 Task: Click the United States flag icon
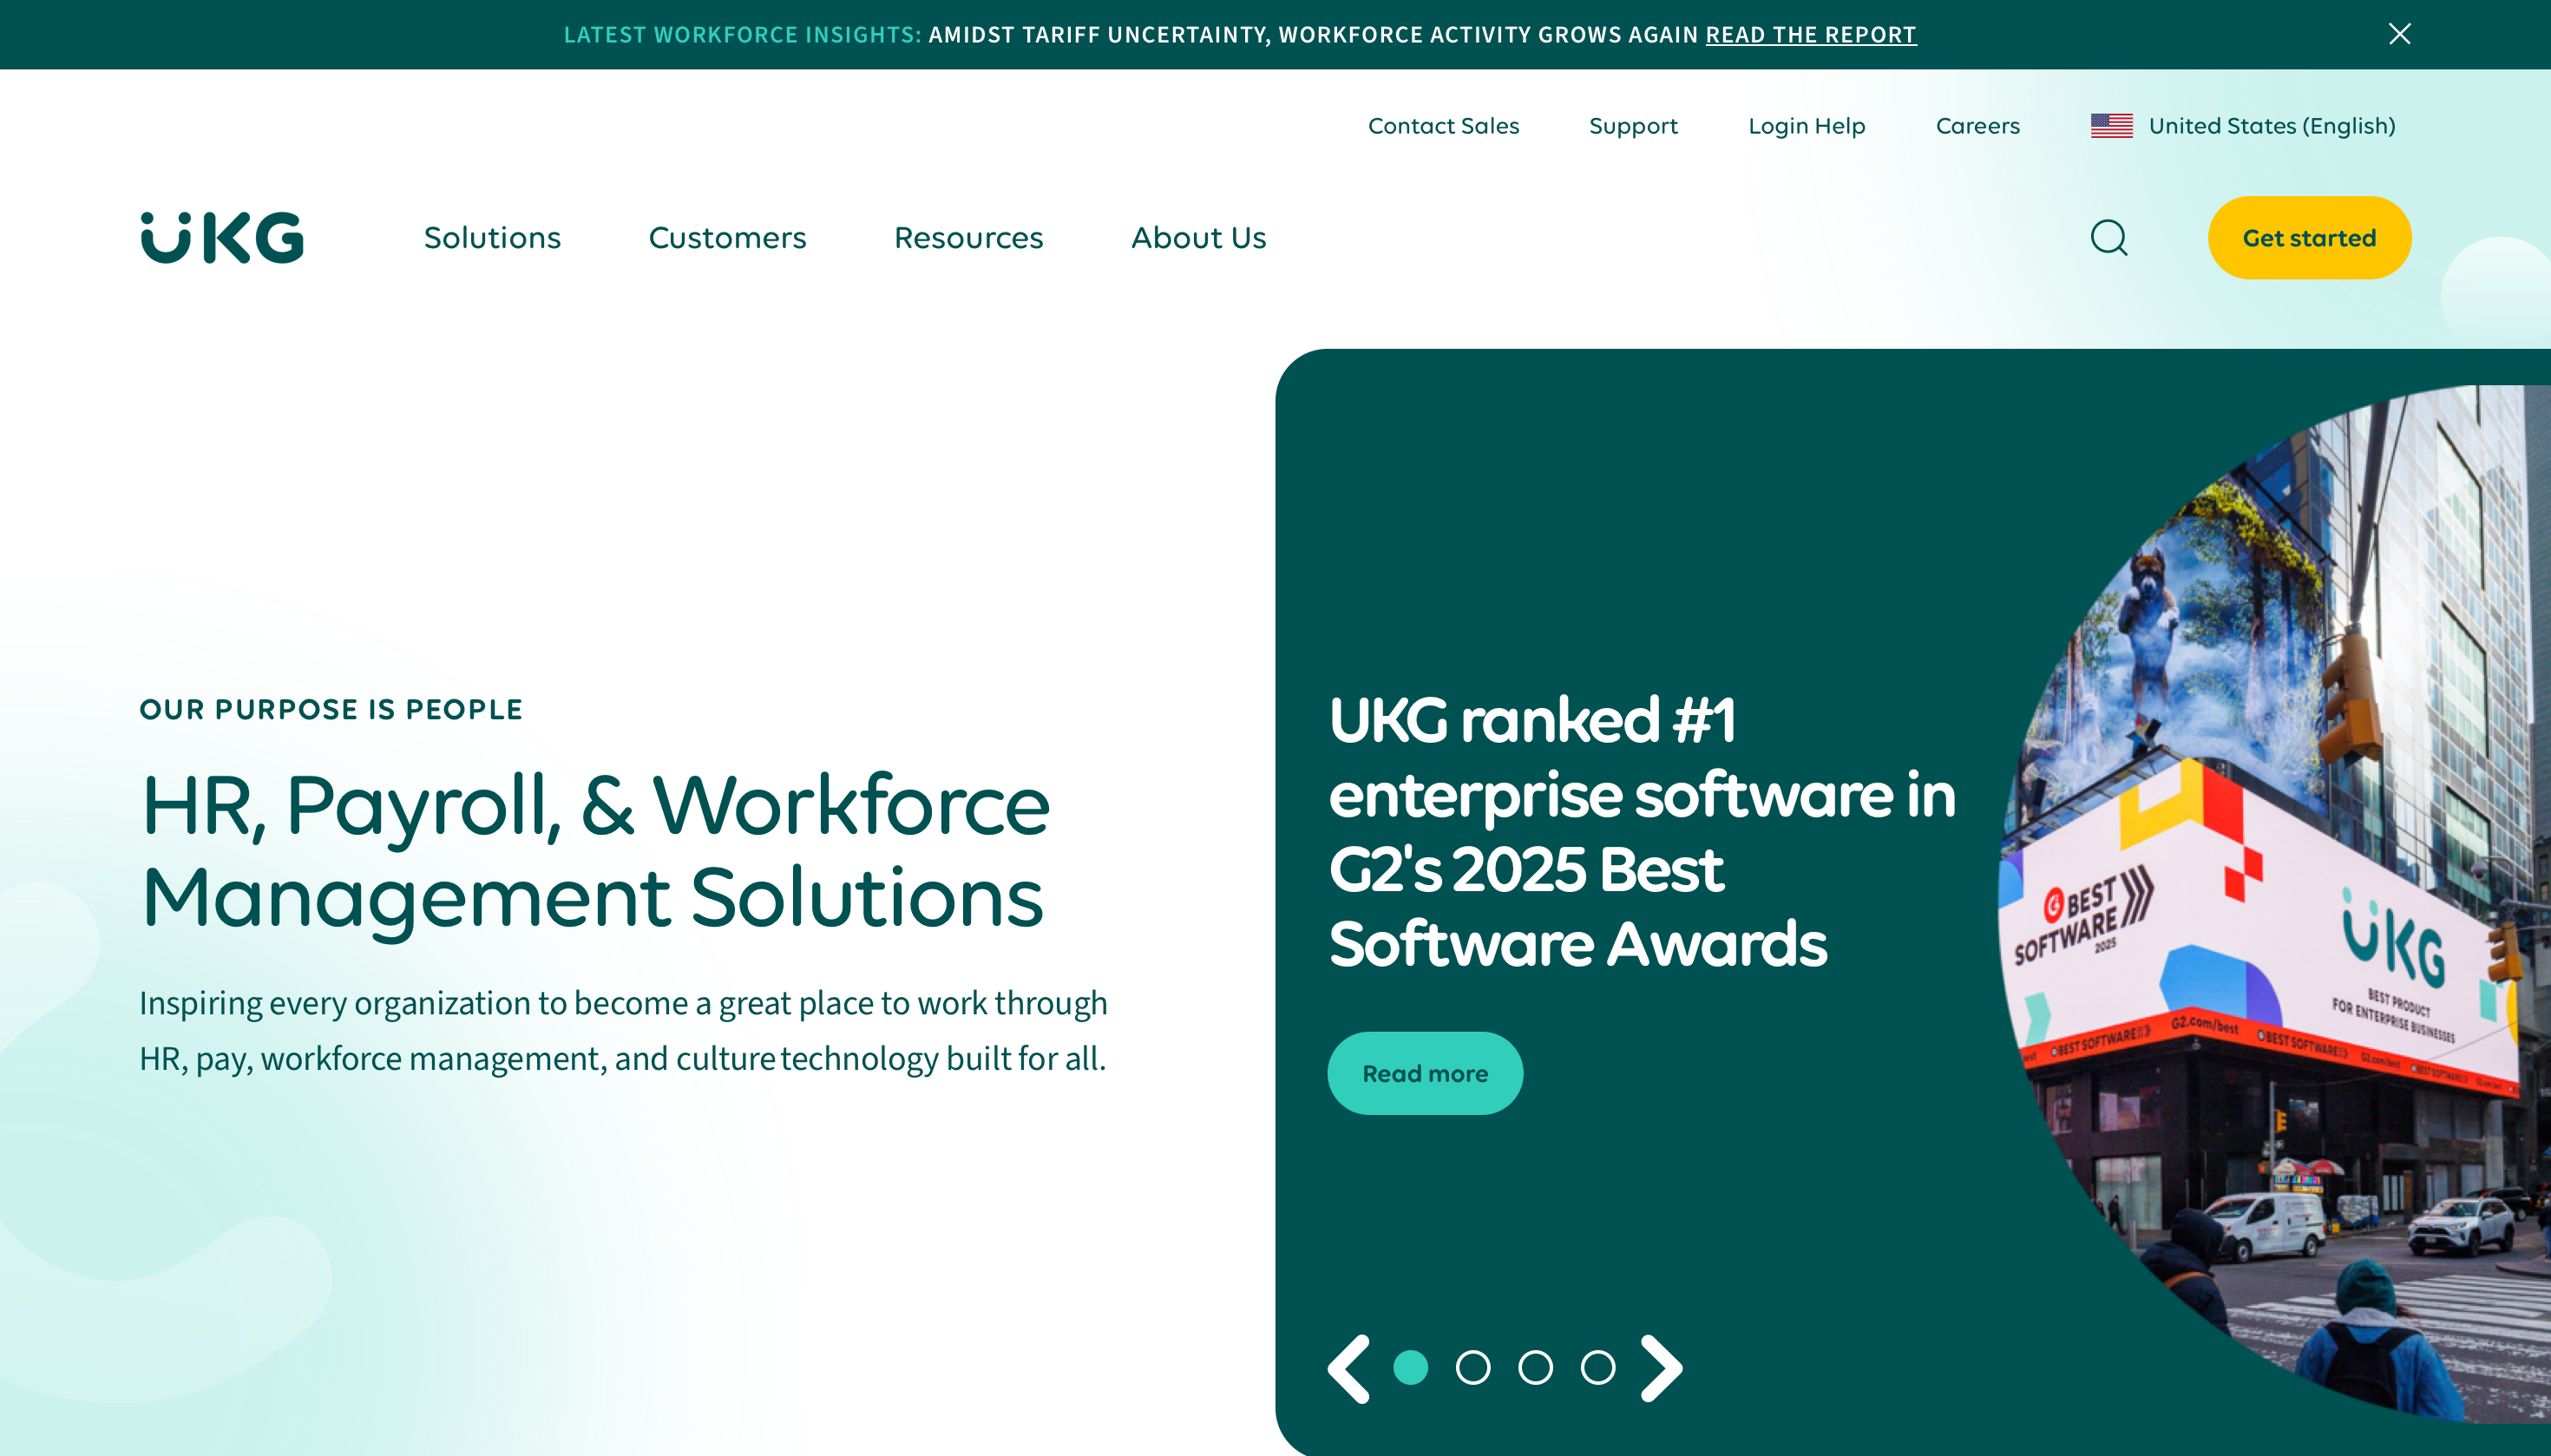tap(2111, 126)
